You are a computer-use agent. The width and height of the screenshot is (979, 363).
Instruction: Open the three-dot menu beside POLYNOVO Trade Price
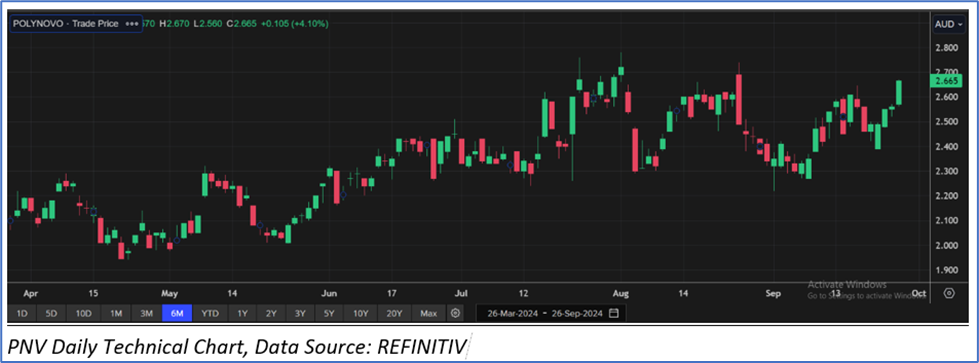(131, 24)
